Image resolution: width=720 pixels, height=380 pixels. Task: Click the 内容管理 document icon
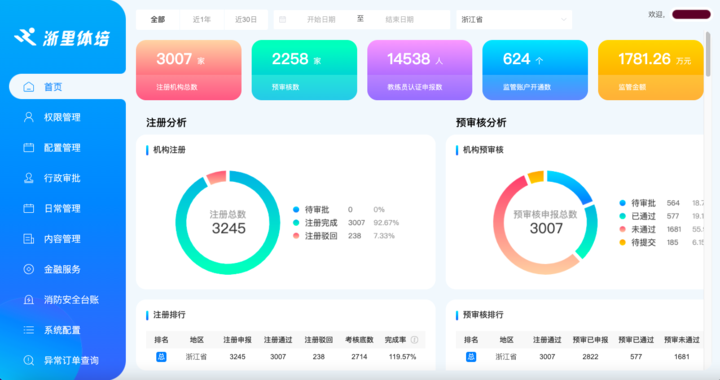[x=28, y=239]
